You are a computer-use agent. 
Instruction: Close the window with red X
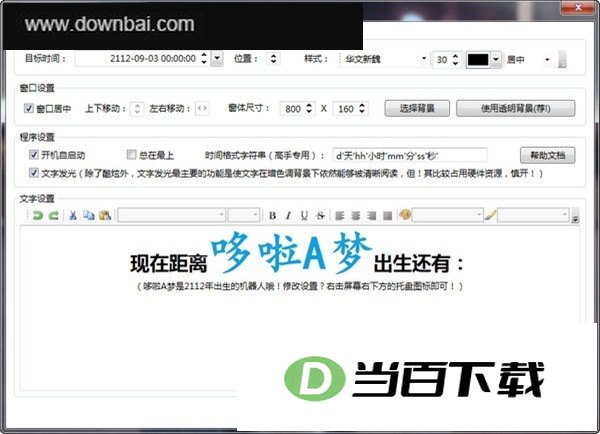coord(578,7)
